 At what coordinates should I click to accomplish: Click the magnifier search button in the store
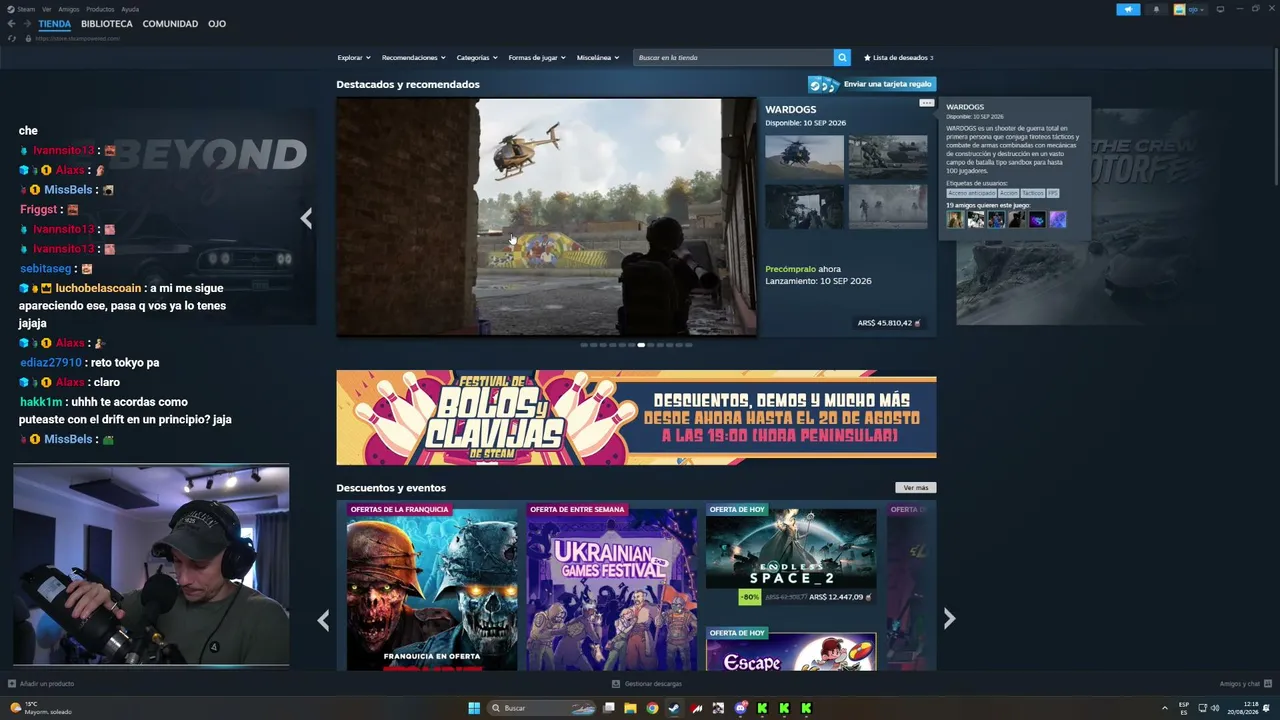coord(842,58)
